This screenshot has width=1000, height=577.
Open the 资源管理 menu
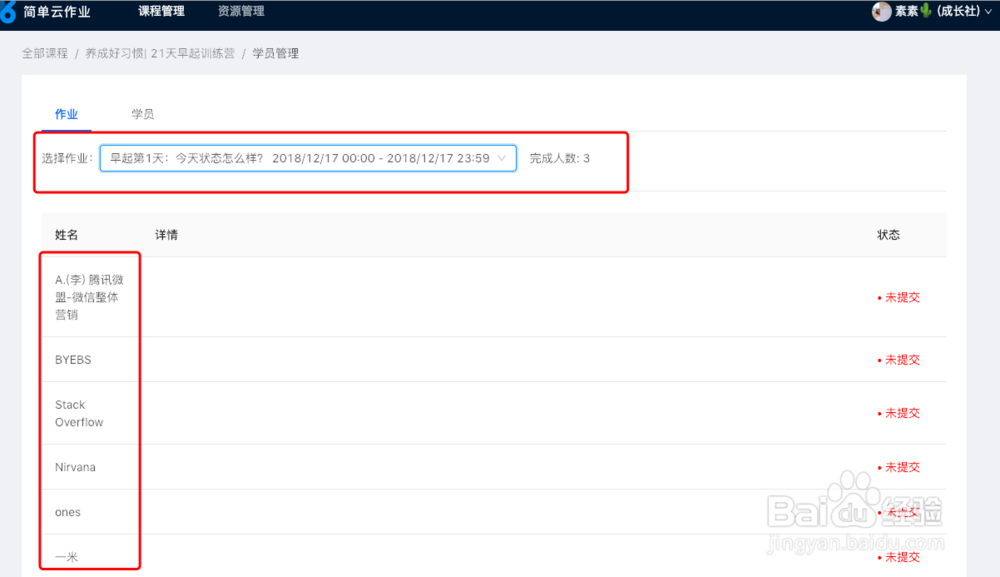241,11
